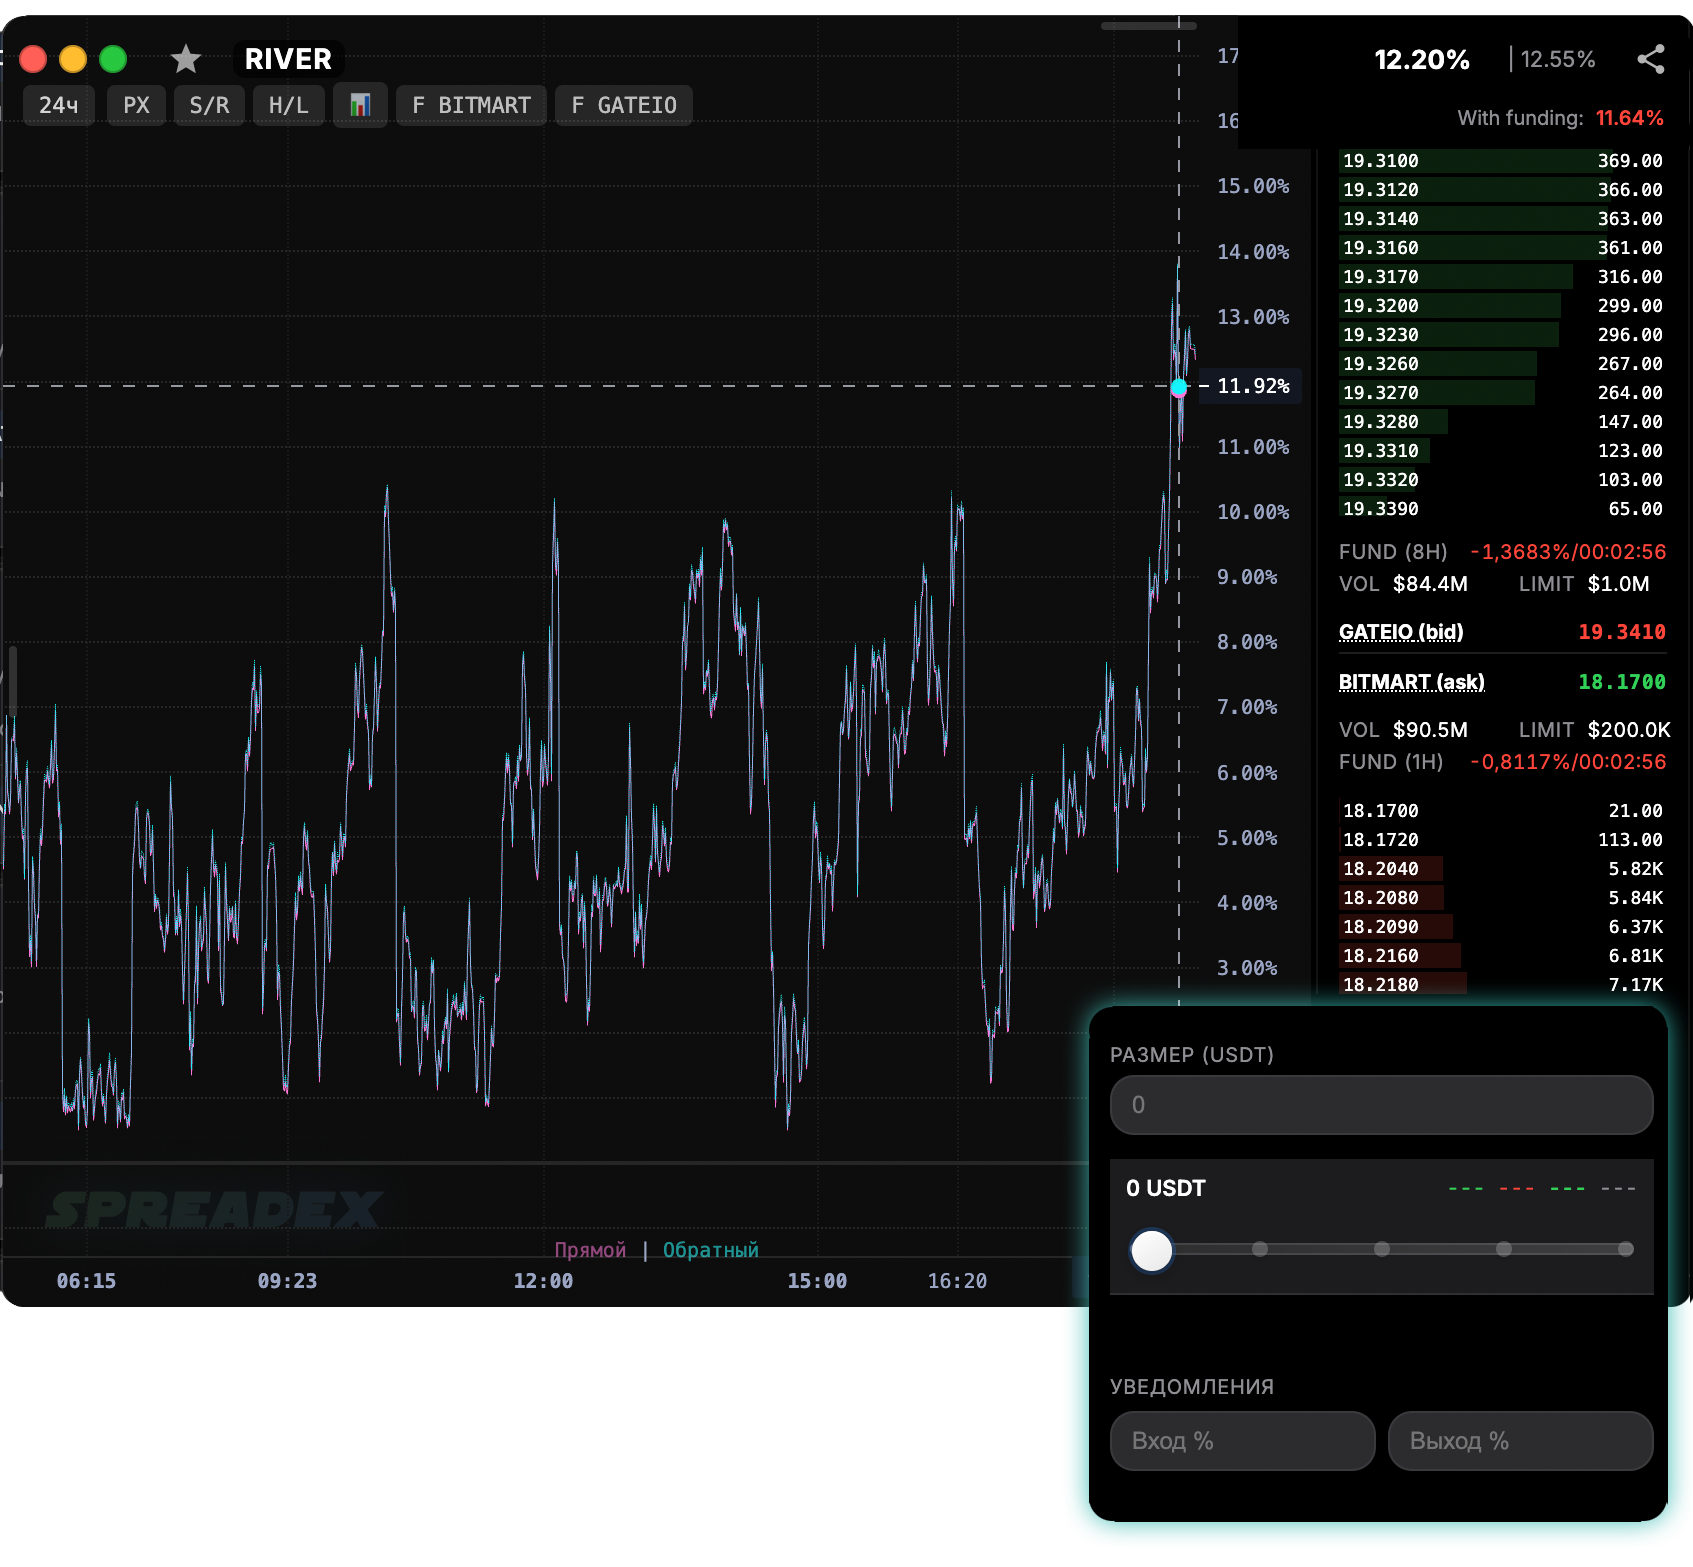Open the F GATEIO futures panel
This screenshot has width=1693, height=1567.
pos(623,104)
